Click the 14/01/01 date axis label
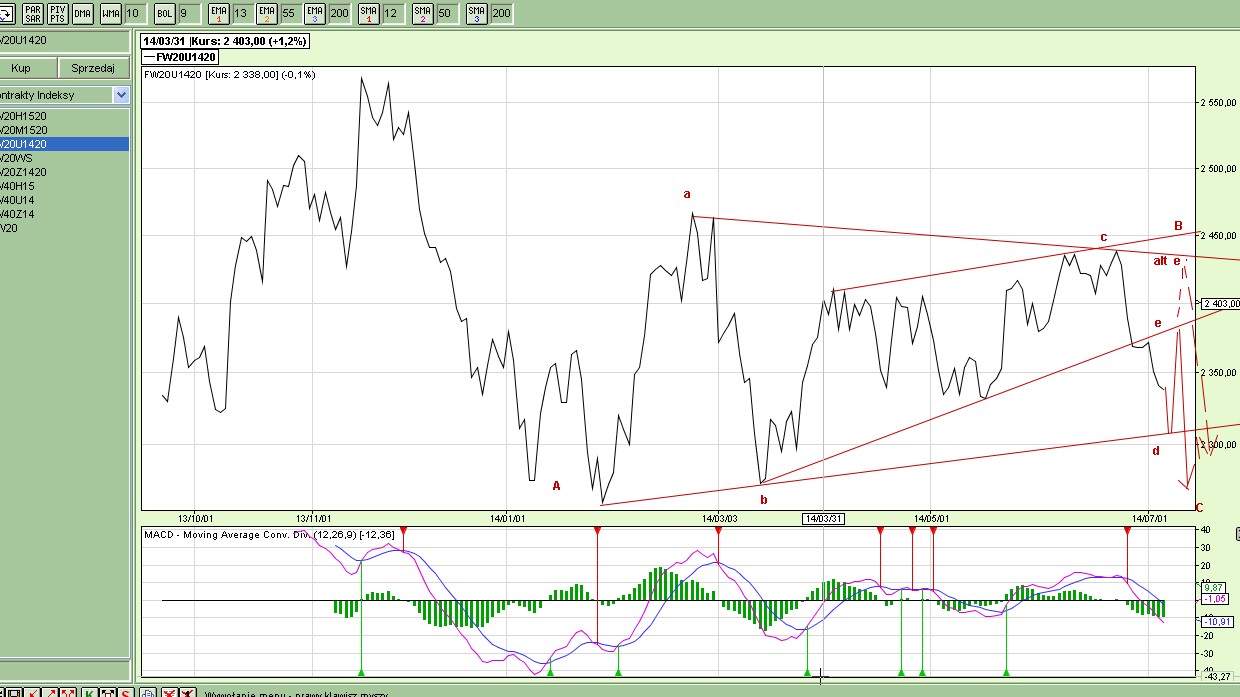Image resolution: width=1240 pixels, height=697 pixels. 508,517
